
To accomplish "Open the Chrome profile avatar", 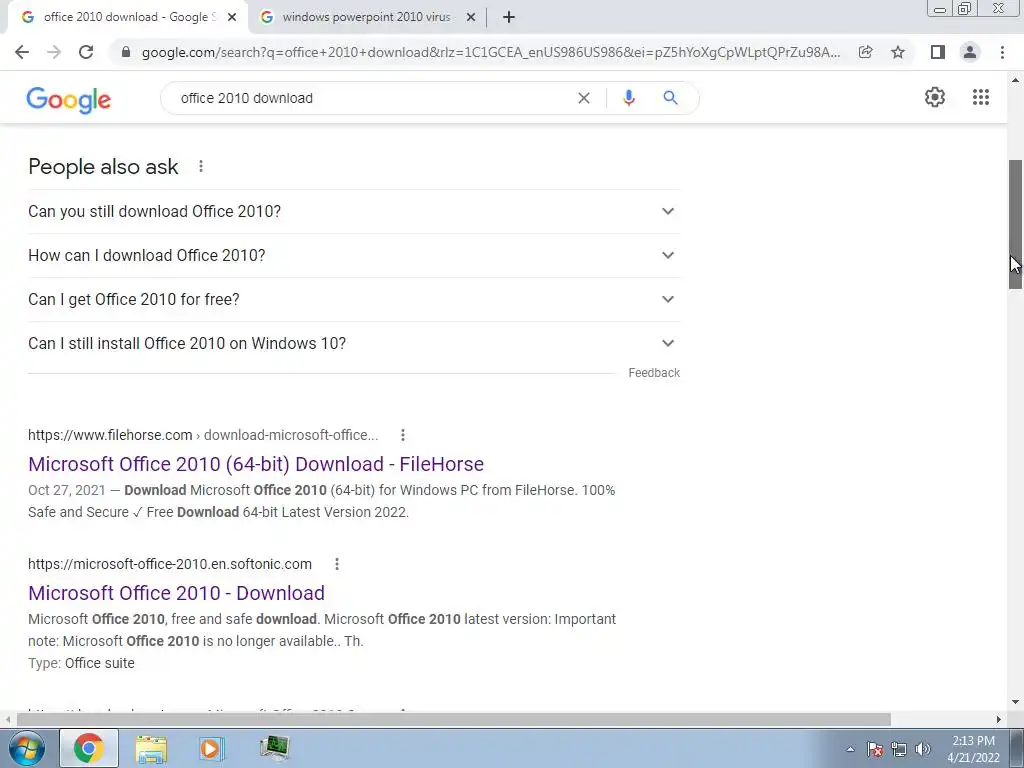I will coord(970,52).
